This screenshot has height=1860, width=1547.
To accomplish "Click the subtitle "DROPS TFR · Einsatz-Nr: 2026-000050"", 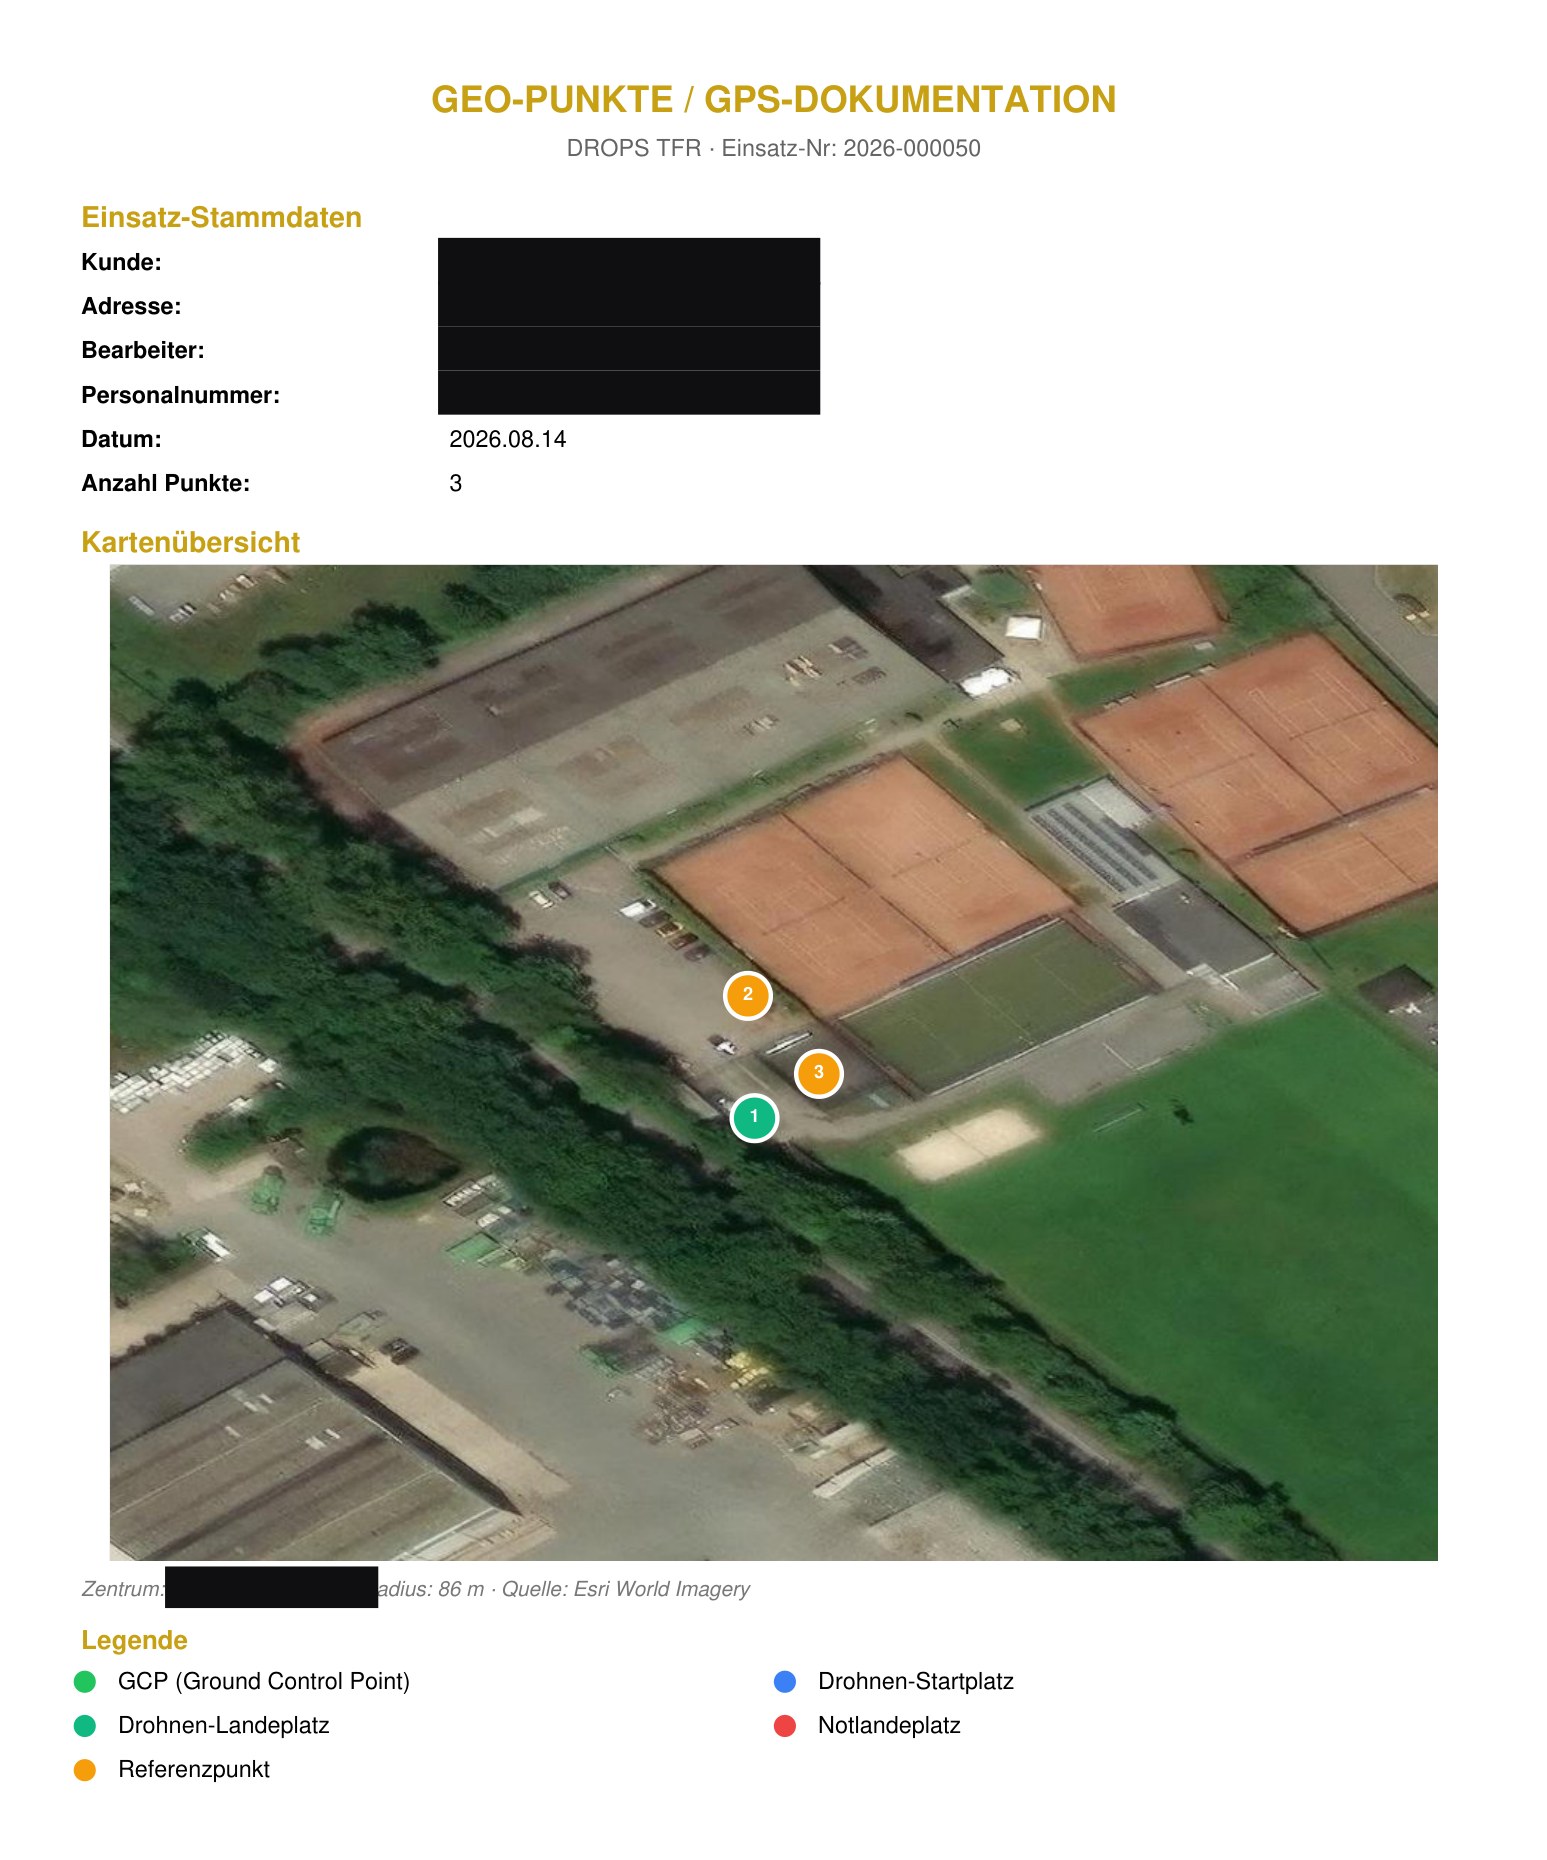I will pos(774,148).
